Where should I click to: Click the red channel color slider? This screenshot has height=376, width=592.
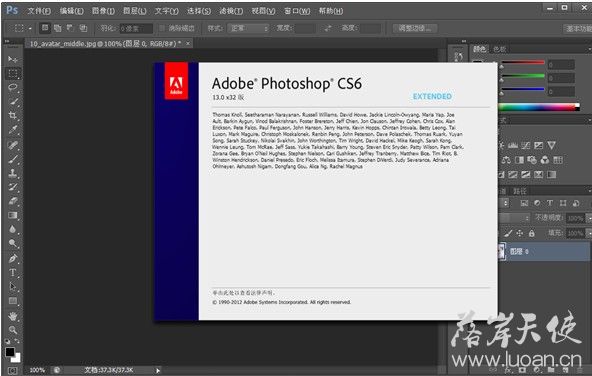pyautogui.click(x=523, y=63)
